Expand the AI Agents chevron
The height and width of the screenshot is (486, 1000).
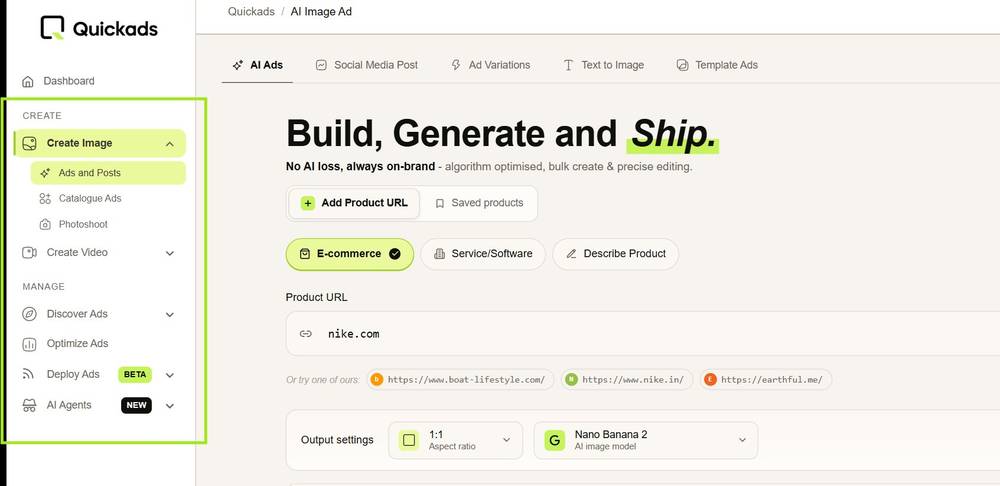pos(170,406)
